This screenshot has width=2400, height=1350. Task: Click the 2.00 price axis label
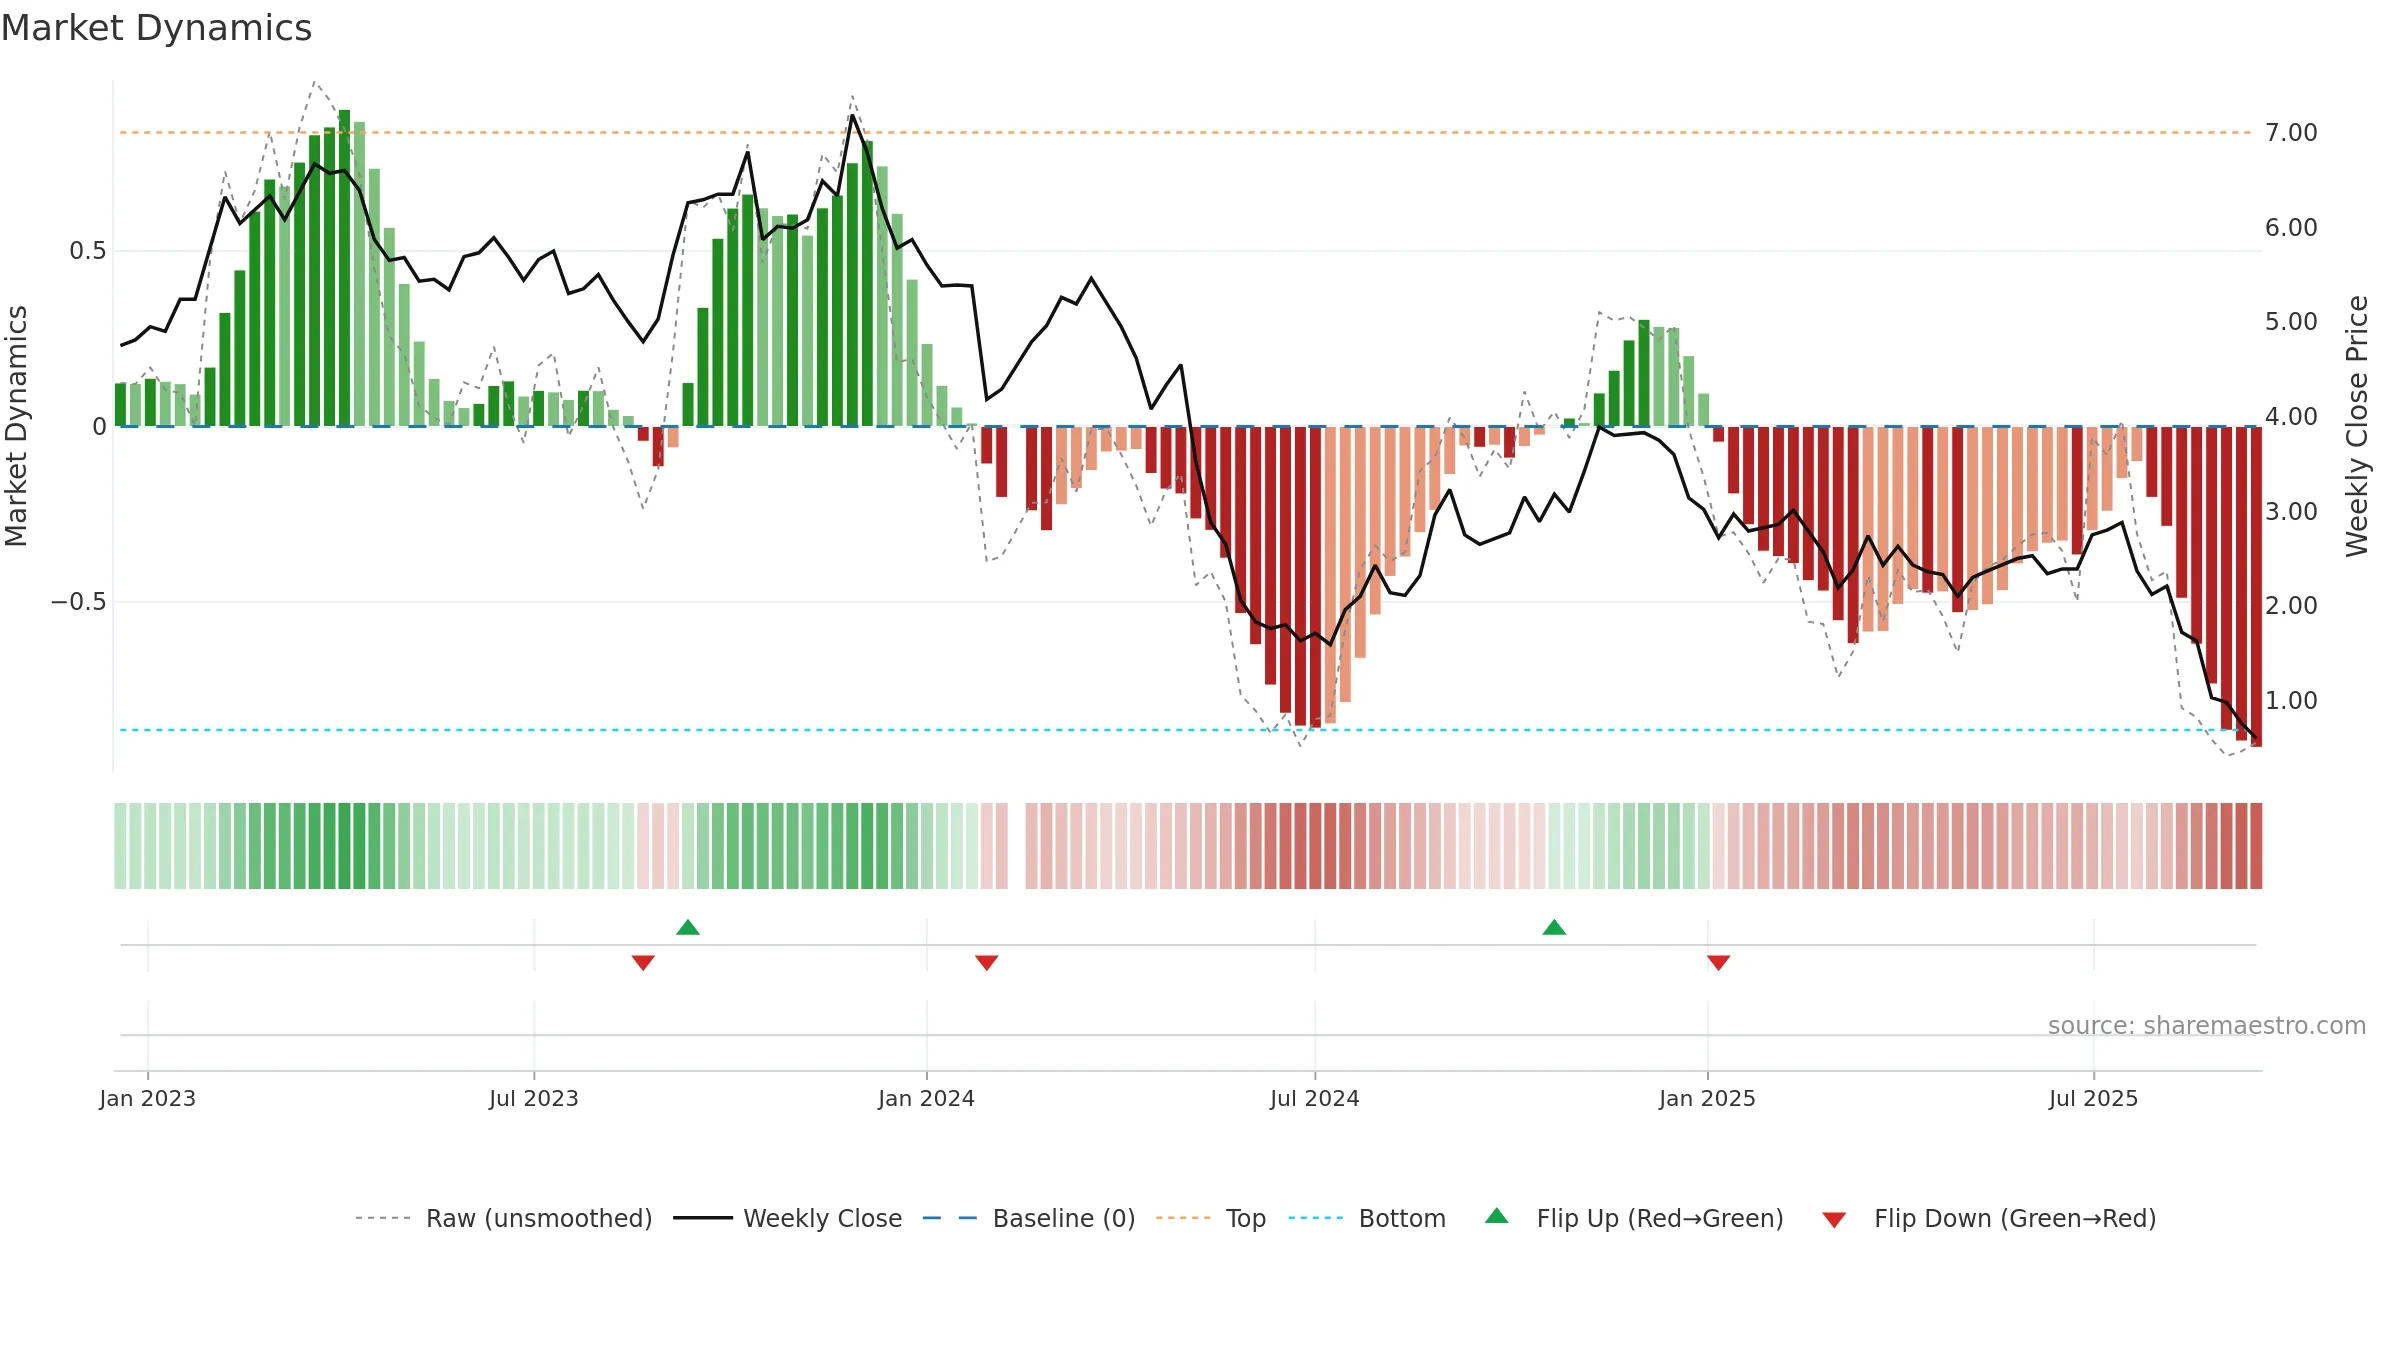(2291, 606)
